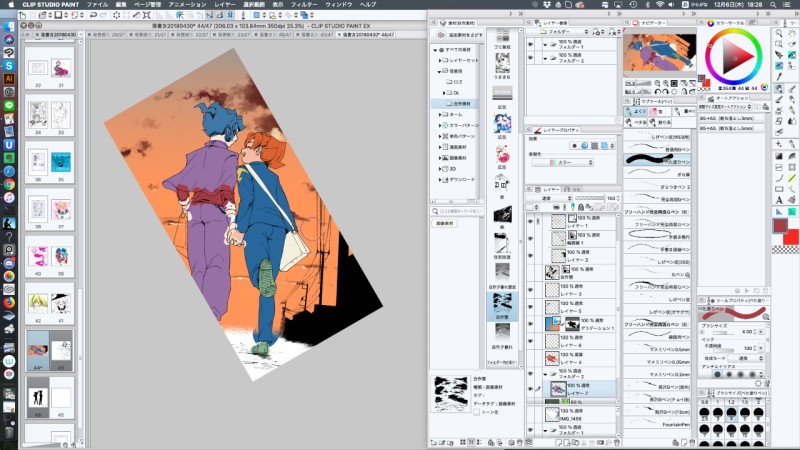Open layer blend mode 通常 dropdown
Screen dimensions: 800x450
click(549, 198)
